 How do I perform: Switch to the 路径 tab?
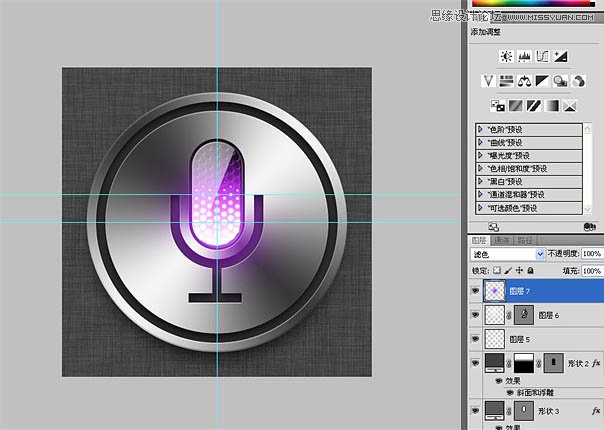pyautogui.click(x=525, y=240)
